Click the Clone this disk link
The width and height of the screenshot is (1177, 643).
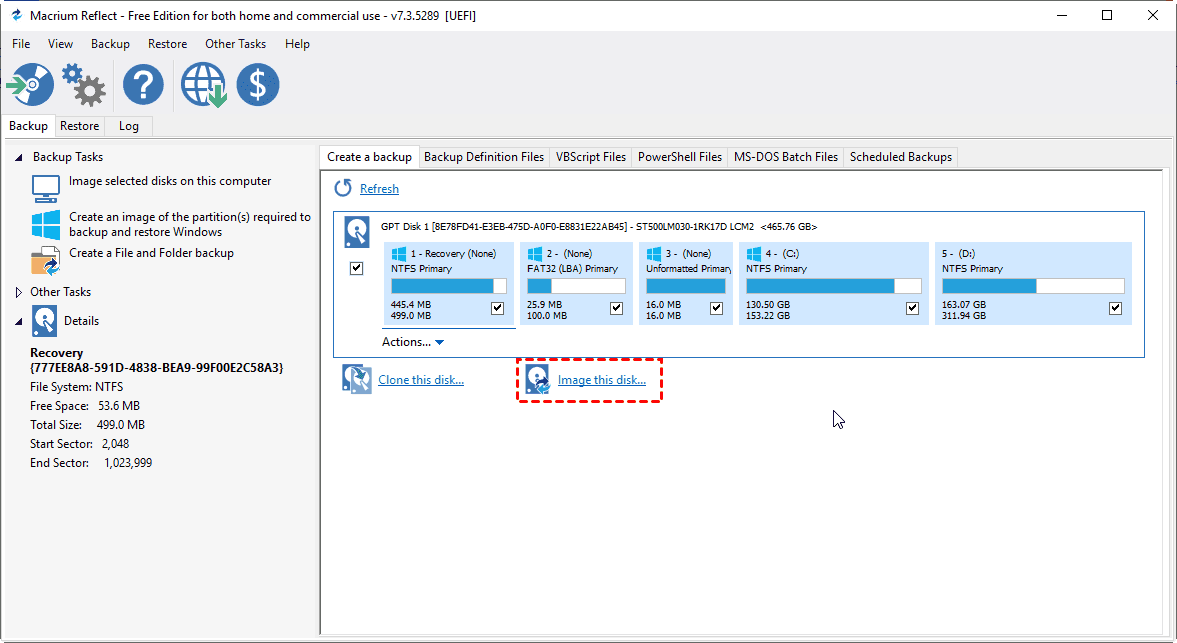420,380
